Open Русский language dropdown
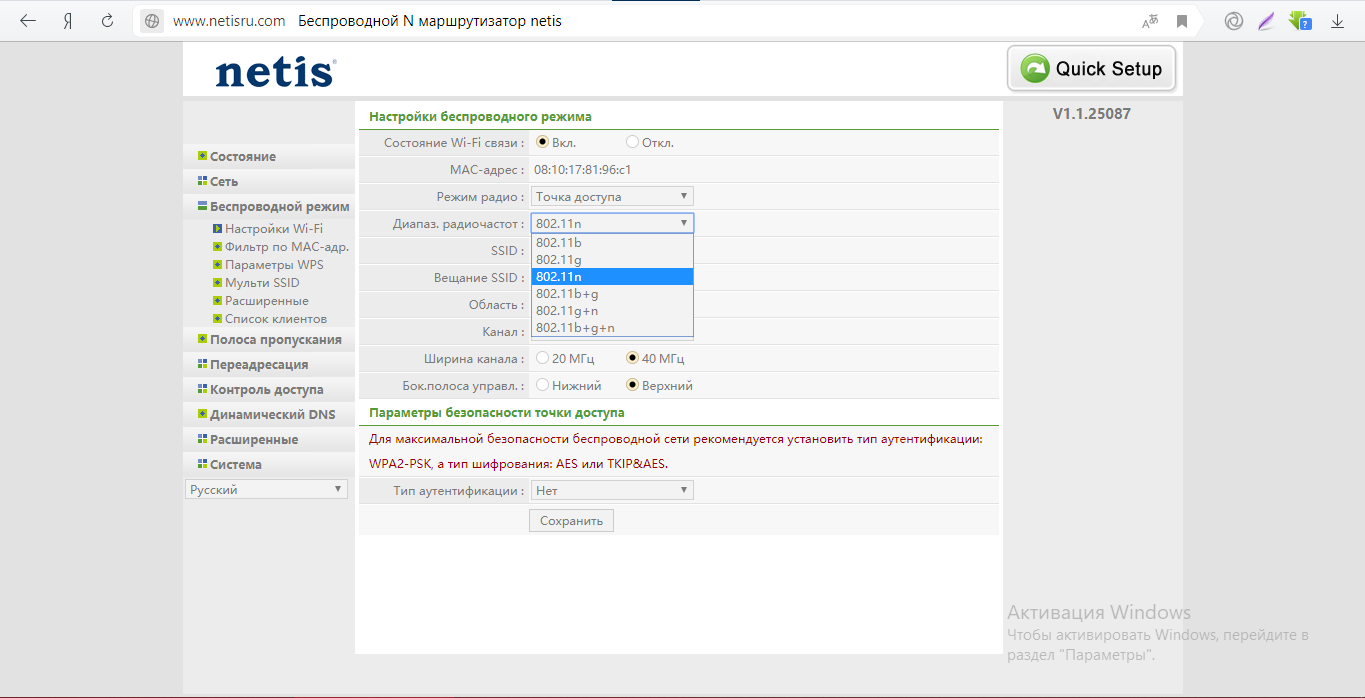 point(266,490)
